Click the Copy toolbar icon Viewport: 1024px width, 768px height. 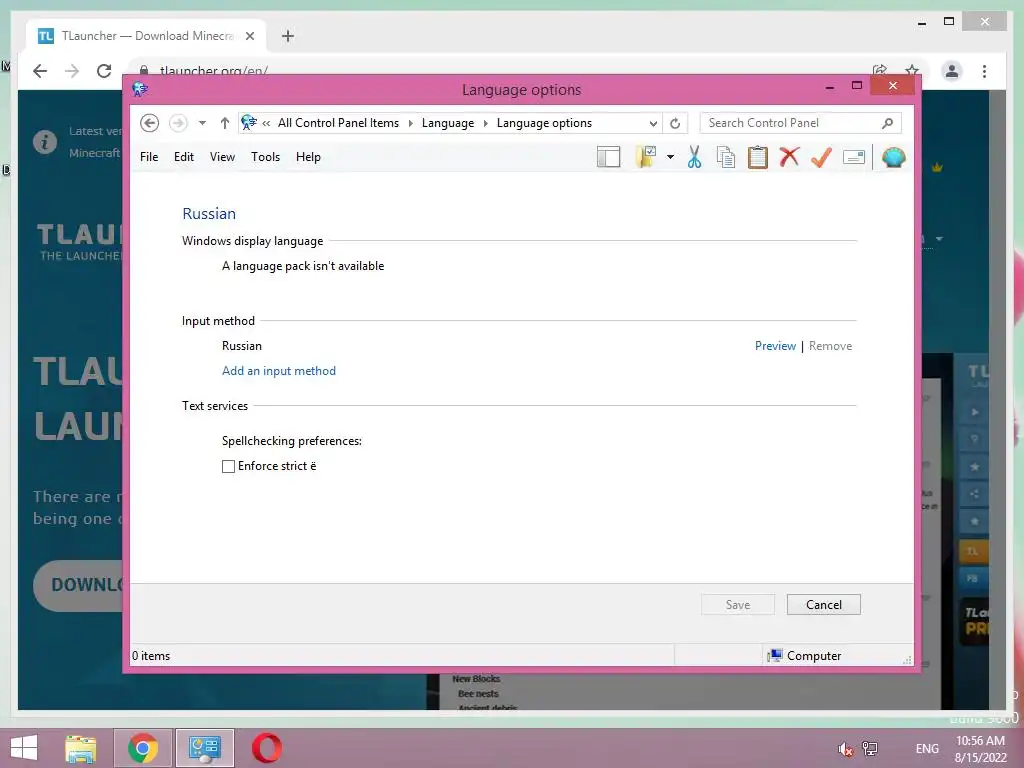(x=726, y=157)
